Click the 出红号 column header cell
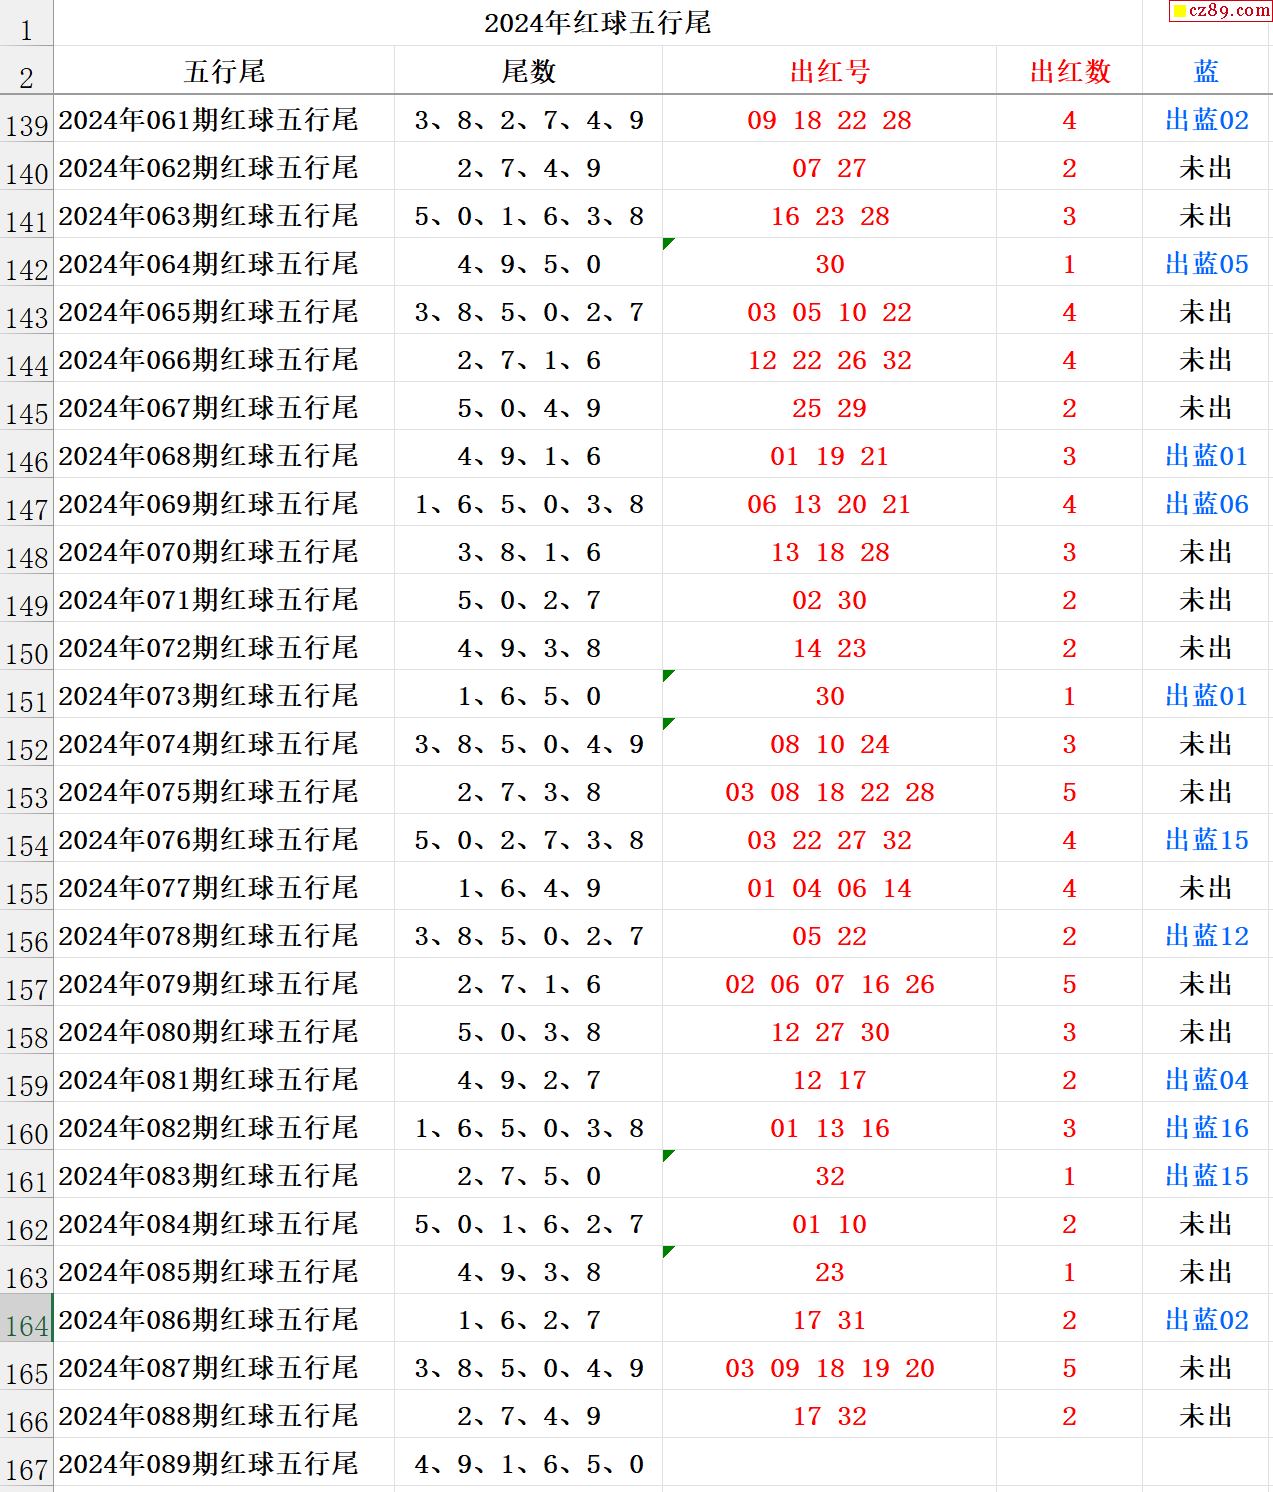Image resolution: width=1273 pixels, height=1492 pixels. [829, 71]
